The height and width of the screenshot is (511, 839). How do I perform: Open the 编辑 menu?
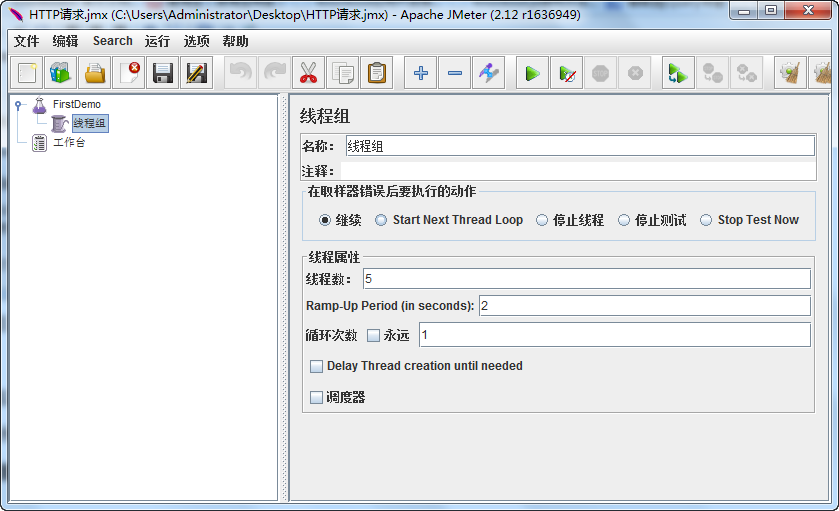(65, 41)
